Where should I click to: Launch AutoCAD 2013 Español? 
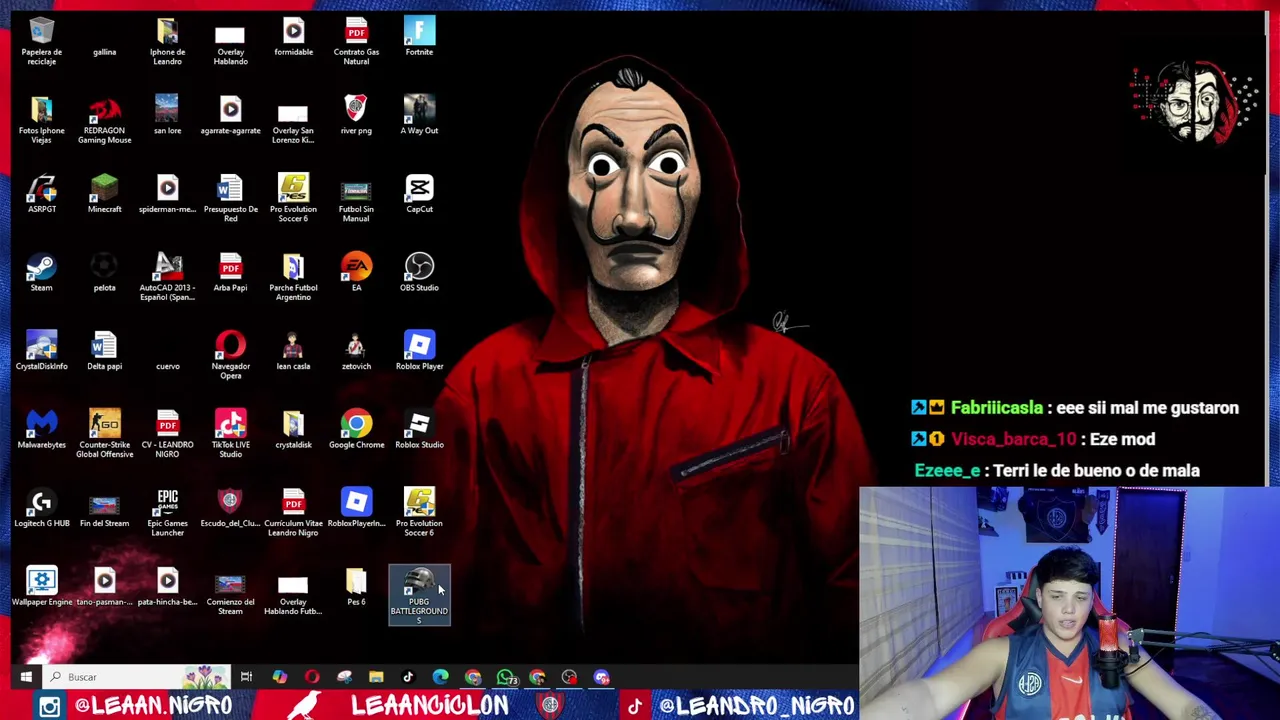click(167, 278)
